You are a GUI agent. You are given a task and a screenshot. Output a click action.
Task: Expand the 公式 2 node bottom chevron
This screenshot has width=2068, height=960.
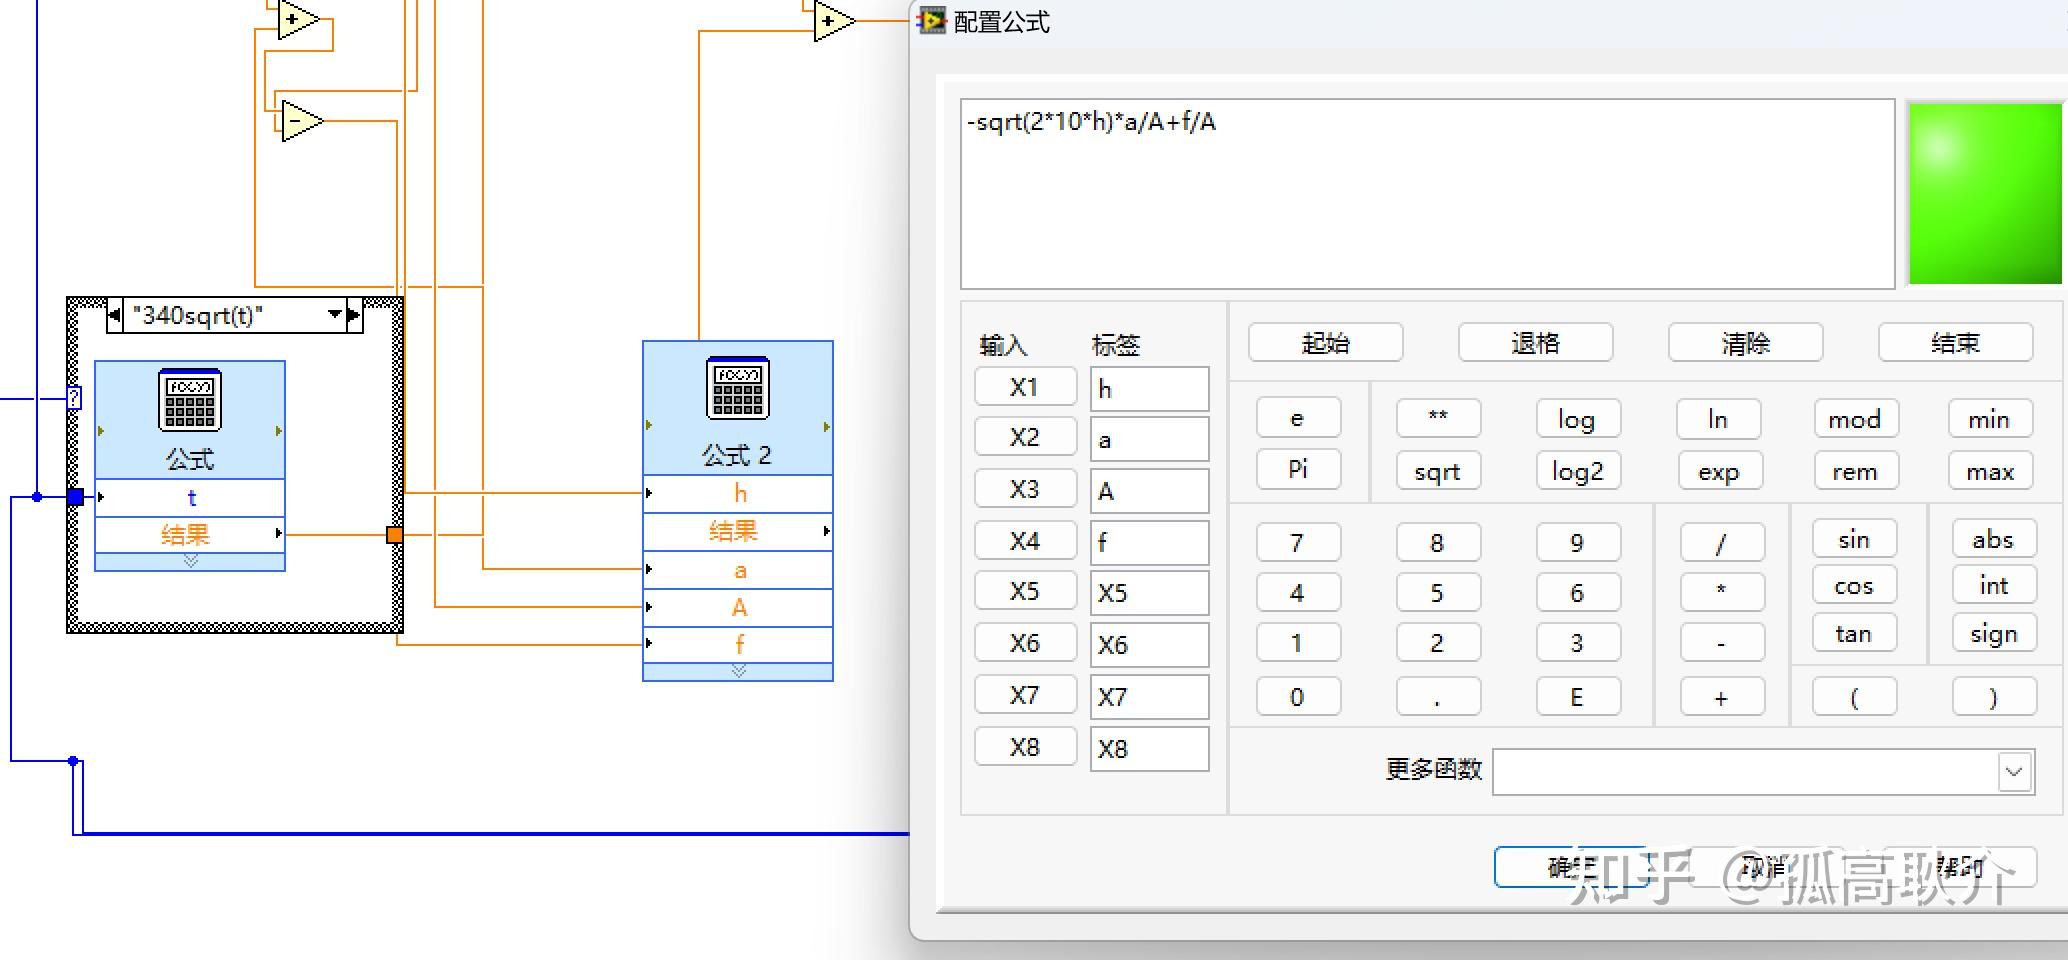[738, 672]
